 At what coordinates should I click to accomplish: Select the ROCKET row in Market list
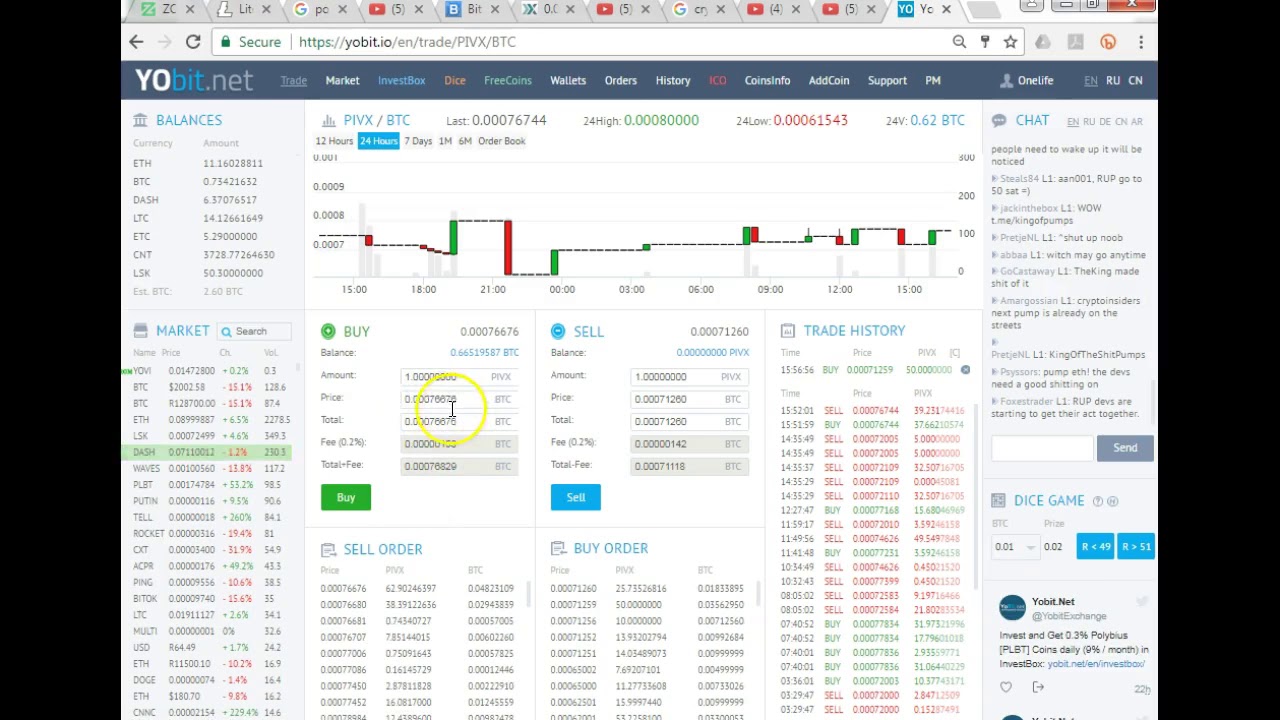207,533
